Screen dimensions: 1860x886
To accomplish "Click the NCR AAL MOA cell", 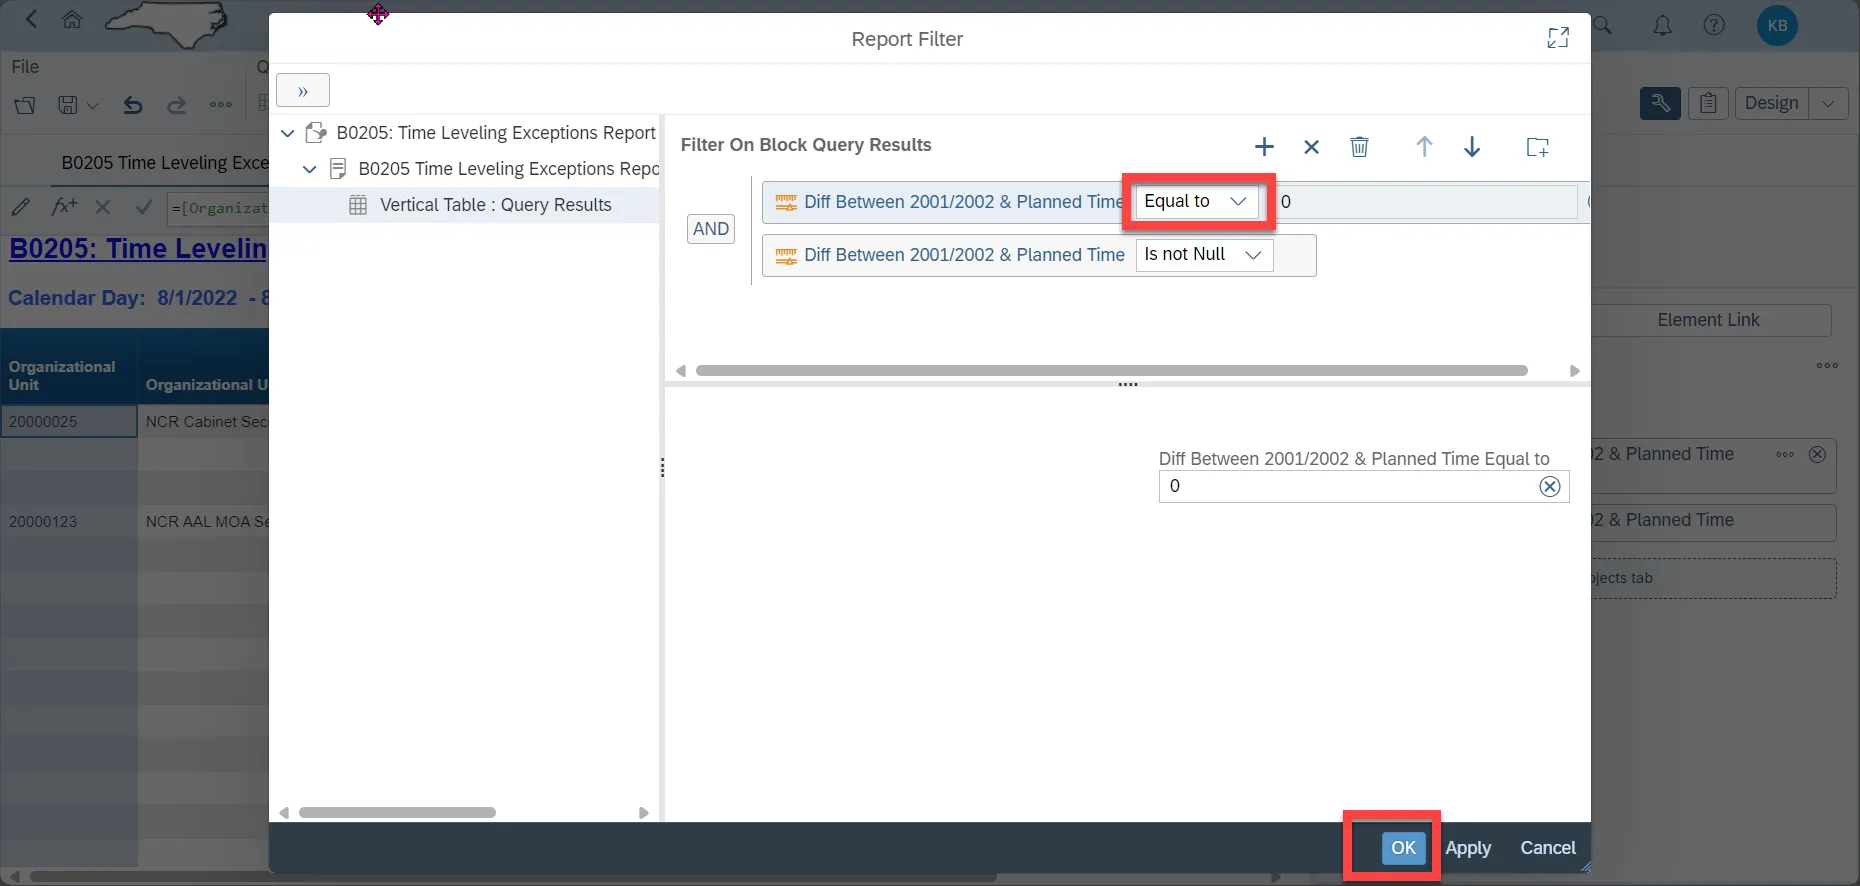I will [204, 522].
